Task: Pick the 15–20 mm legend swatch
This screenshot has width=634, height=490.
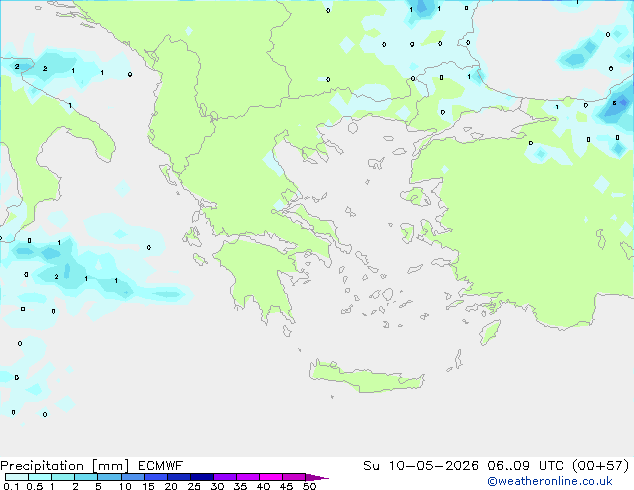Action: pos(155,477)
